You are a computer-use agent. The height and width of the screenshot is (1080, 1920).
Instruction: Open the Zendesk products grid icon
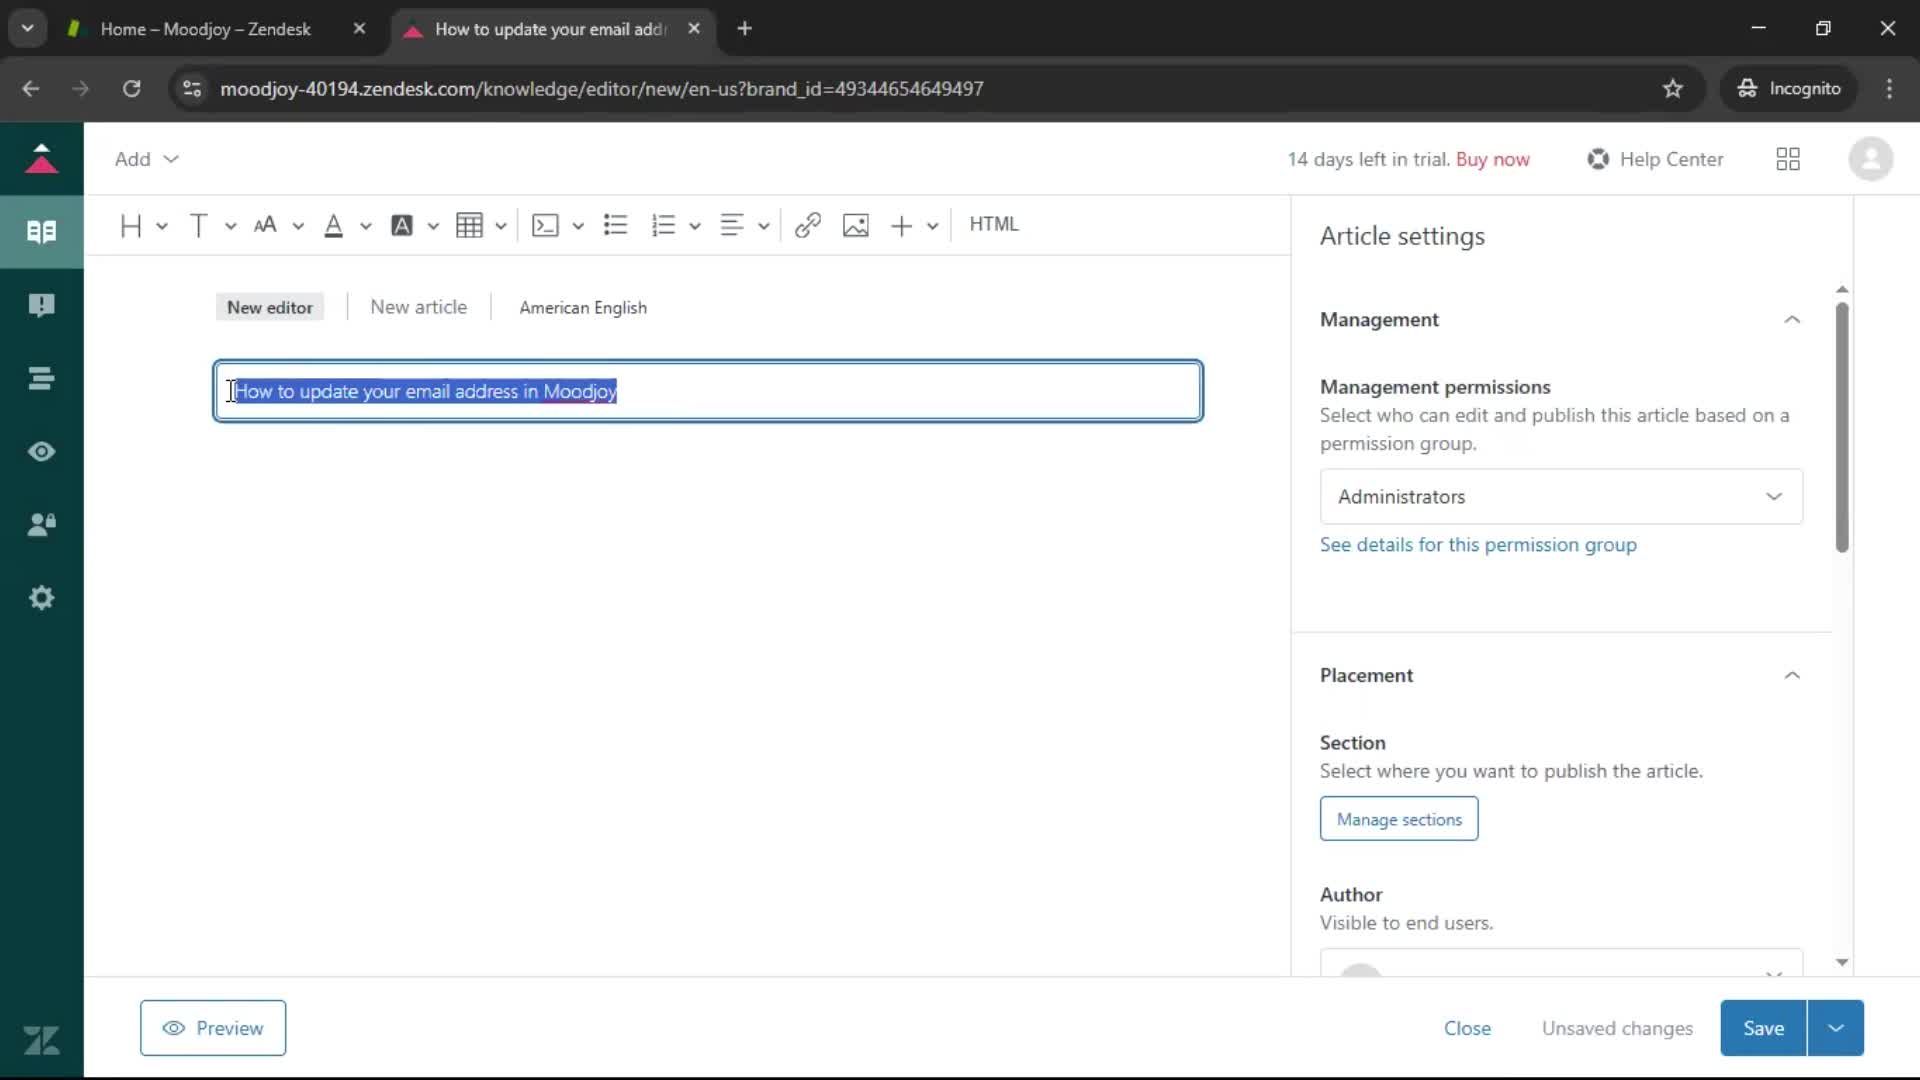pyautogui.click(x=1788, y=159)
